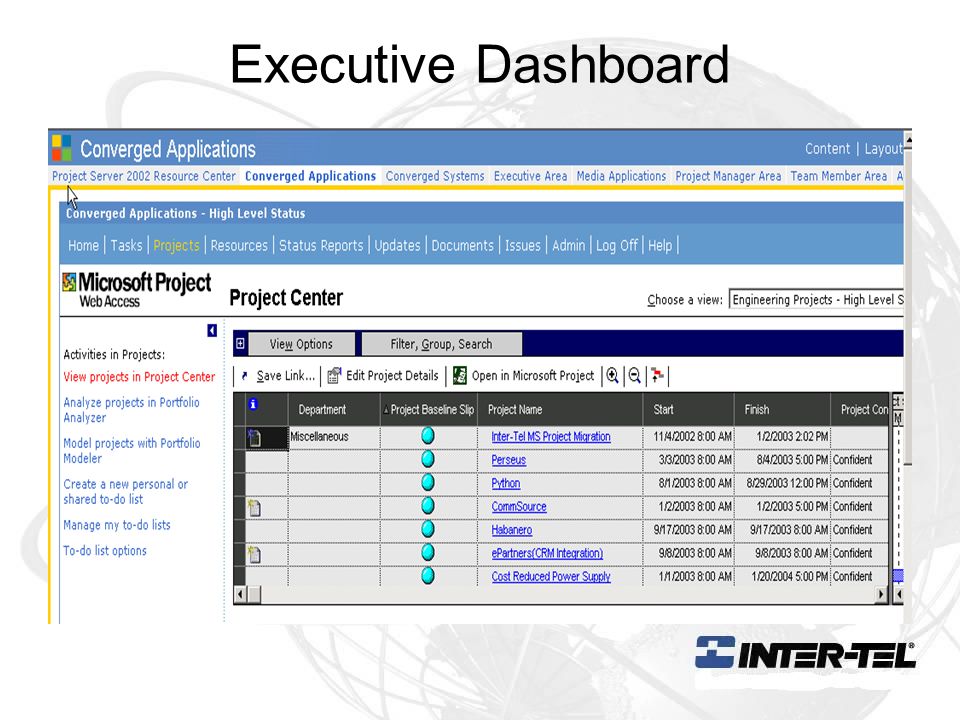This screenshot has width=960, height=720.
Task: Open the Cost Reduced Power Supply project
Action: (x=550, y=576)
